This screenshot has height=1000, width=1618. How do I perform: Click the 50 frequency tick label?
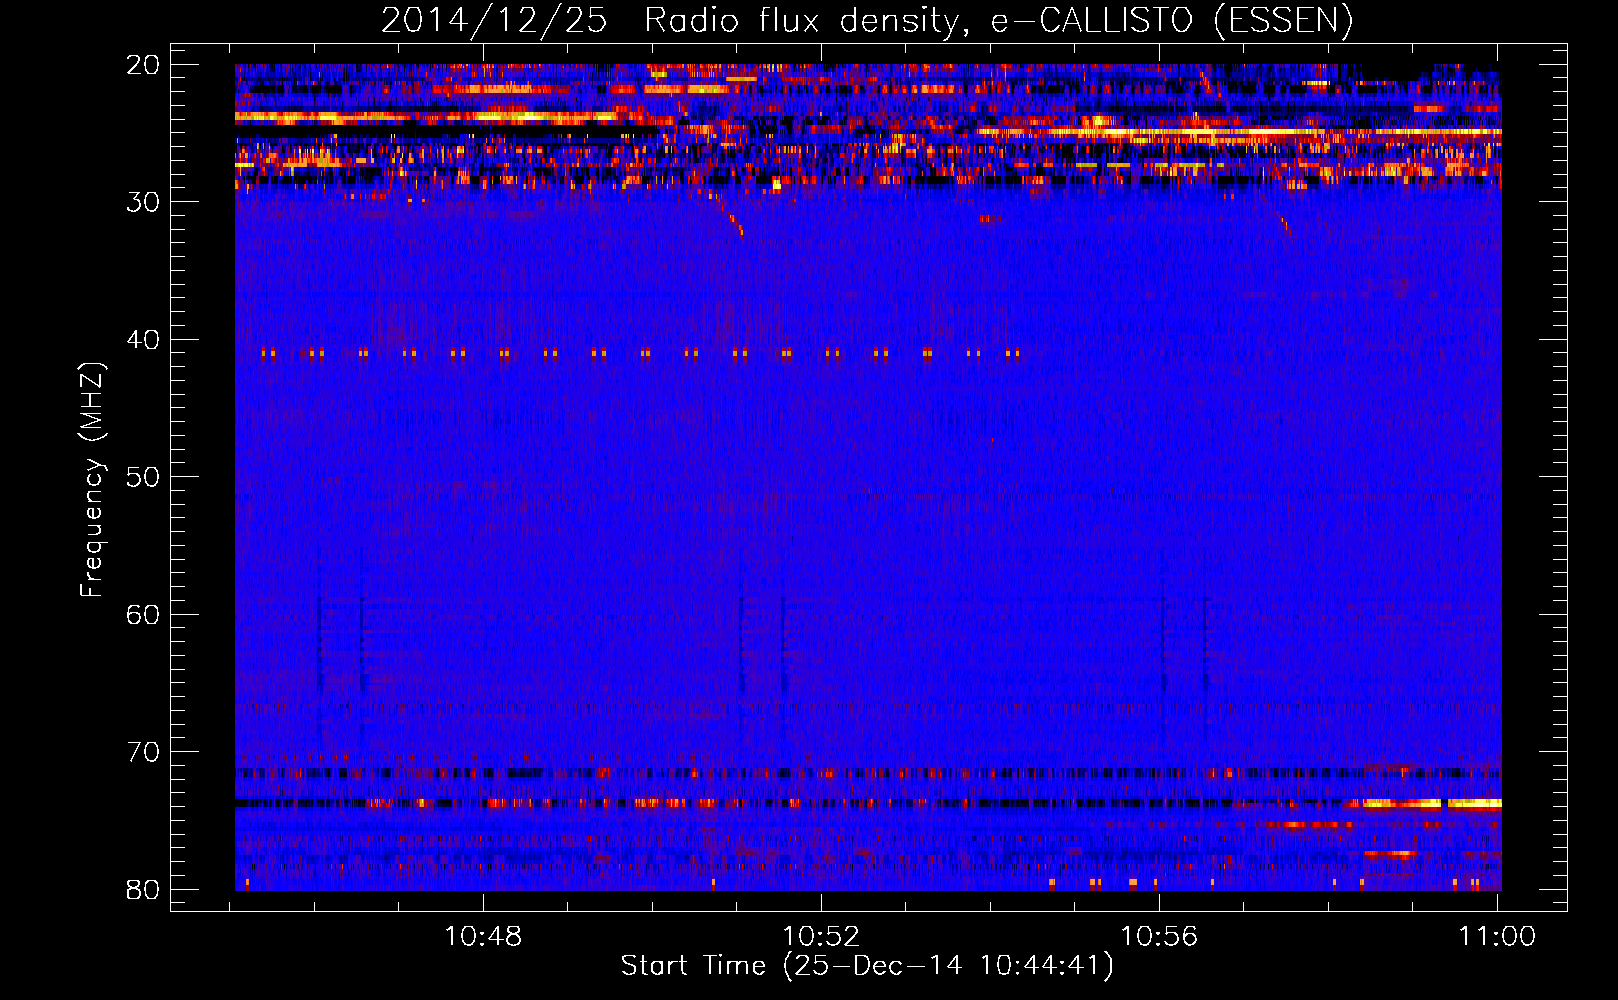[144, 477]
